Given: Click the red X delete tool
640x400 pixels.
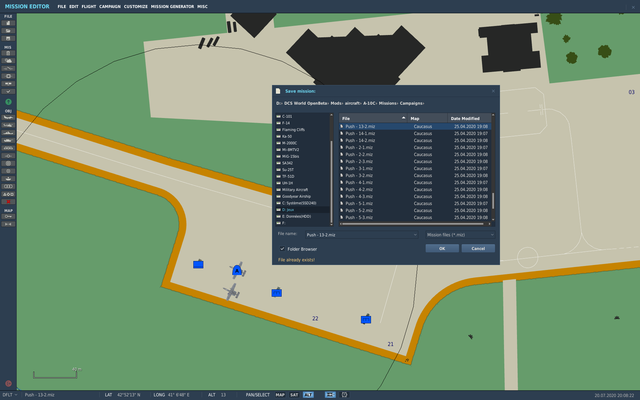Looking at the screenshot, I should (x=8, y=202).
